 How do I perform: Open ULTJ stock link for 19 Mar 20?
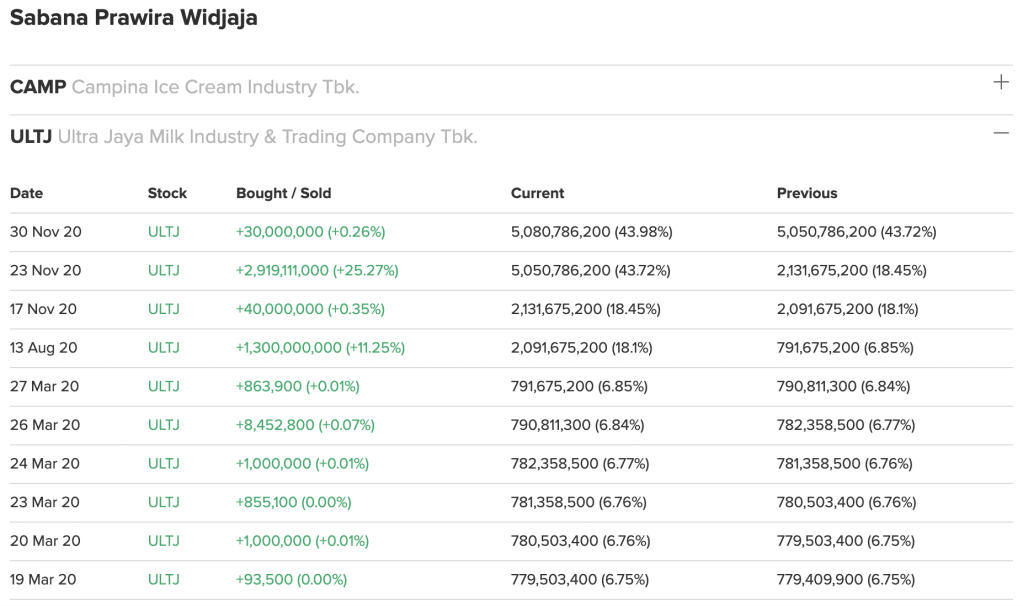click(x=164, y=579)
